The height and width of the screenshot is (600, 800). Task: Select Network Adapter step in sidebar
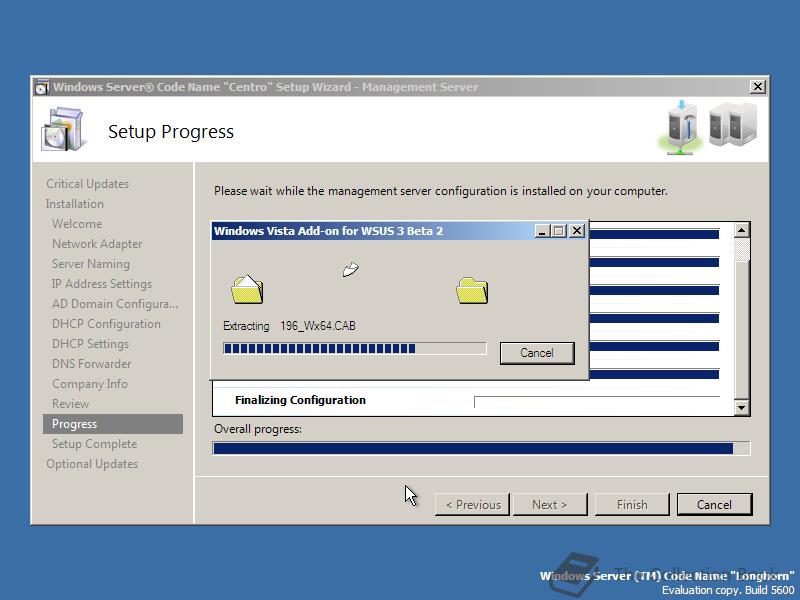97,244
